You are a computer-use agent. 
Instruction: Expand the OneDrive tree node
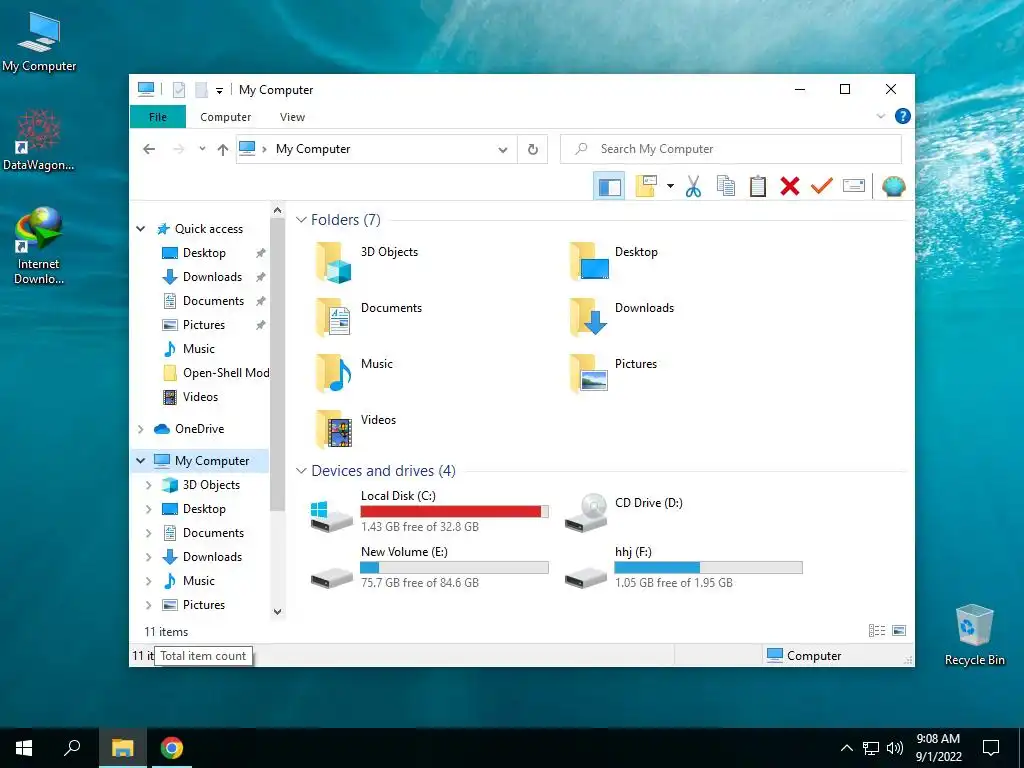[x=140, y=429]
